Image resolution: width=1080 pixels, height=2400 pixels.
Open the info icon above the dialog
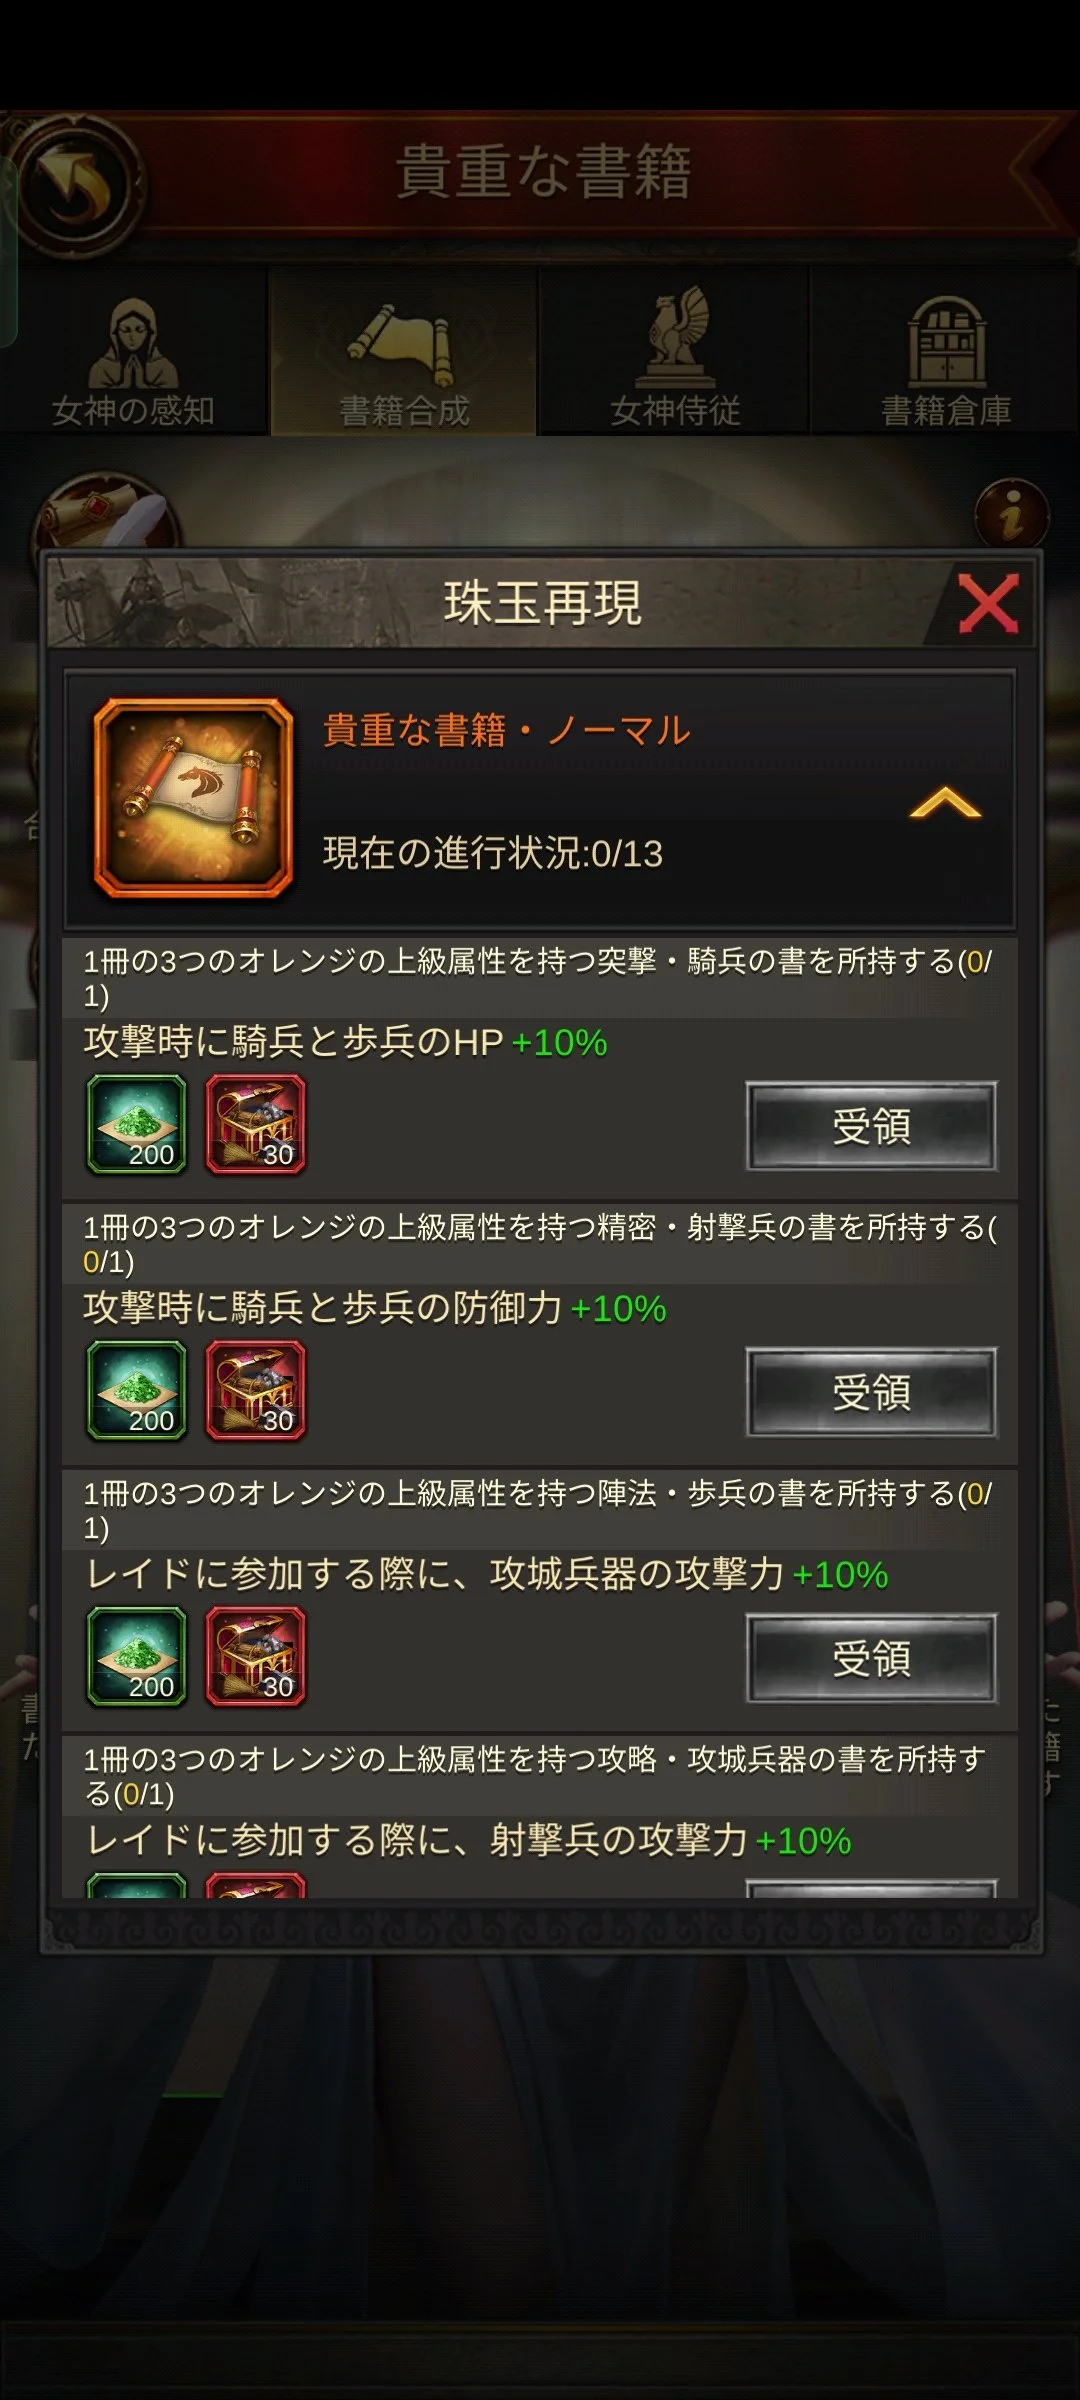click(1012, 515)
